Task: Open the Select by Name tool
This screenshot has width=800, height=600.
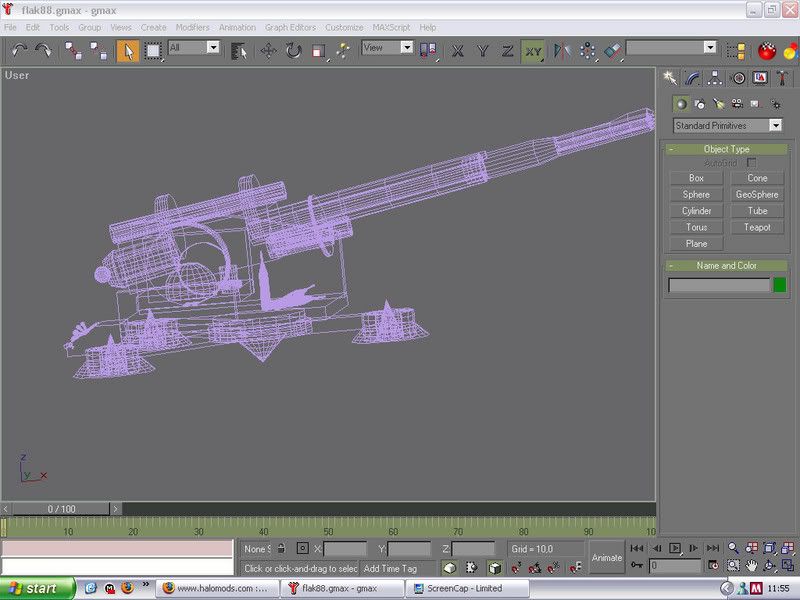Action: pyautogui.click(x=239, y=51)
